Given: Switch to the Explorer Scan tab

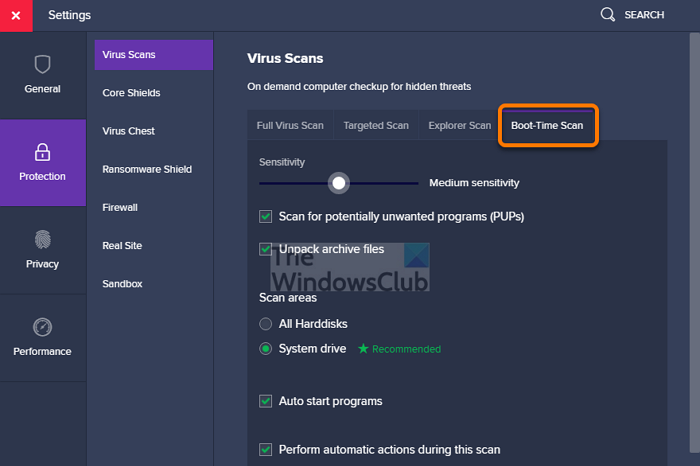Looking at the screenshot, I should pos(459,125).
